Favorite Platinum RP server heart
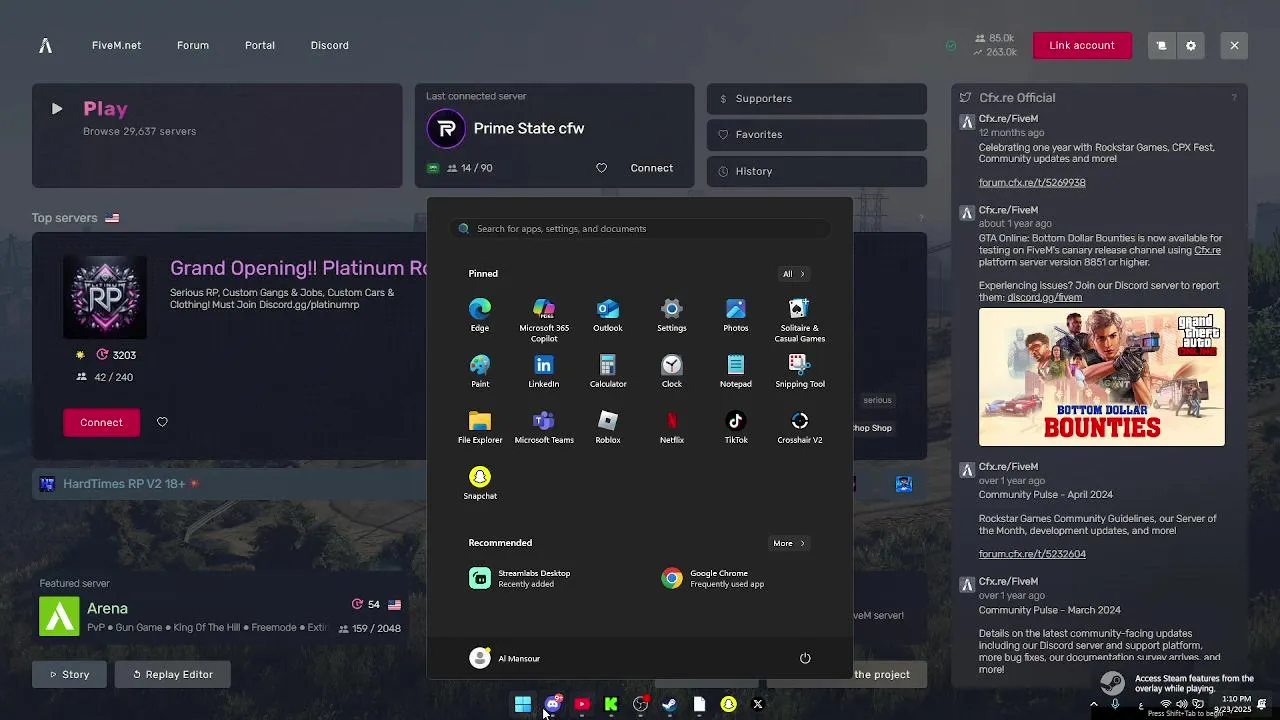Image resolution: width=1280 pixels, height=720 pixels. [162, 422]
